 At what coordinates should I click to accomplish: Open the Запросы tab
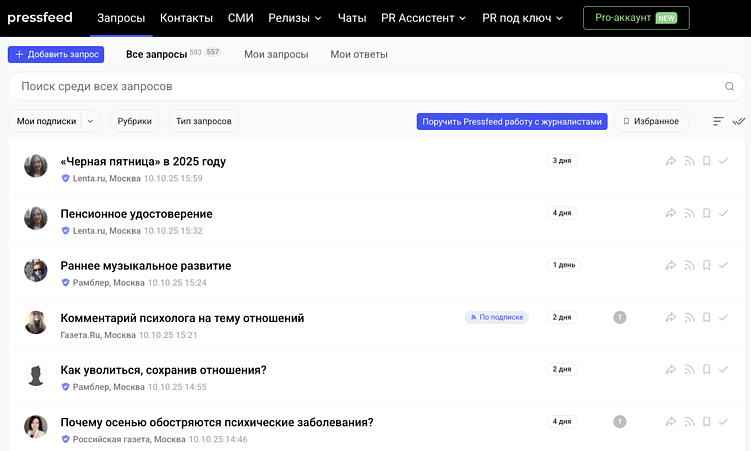[121, 18]
